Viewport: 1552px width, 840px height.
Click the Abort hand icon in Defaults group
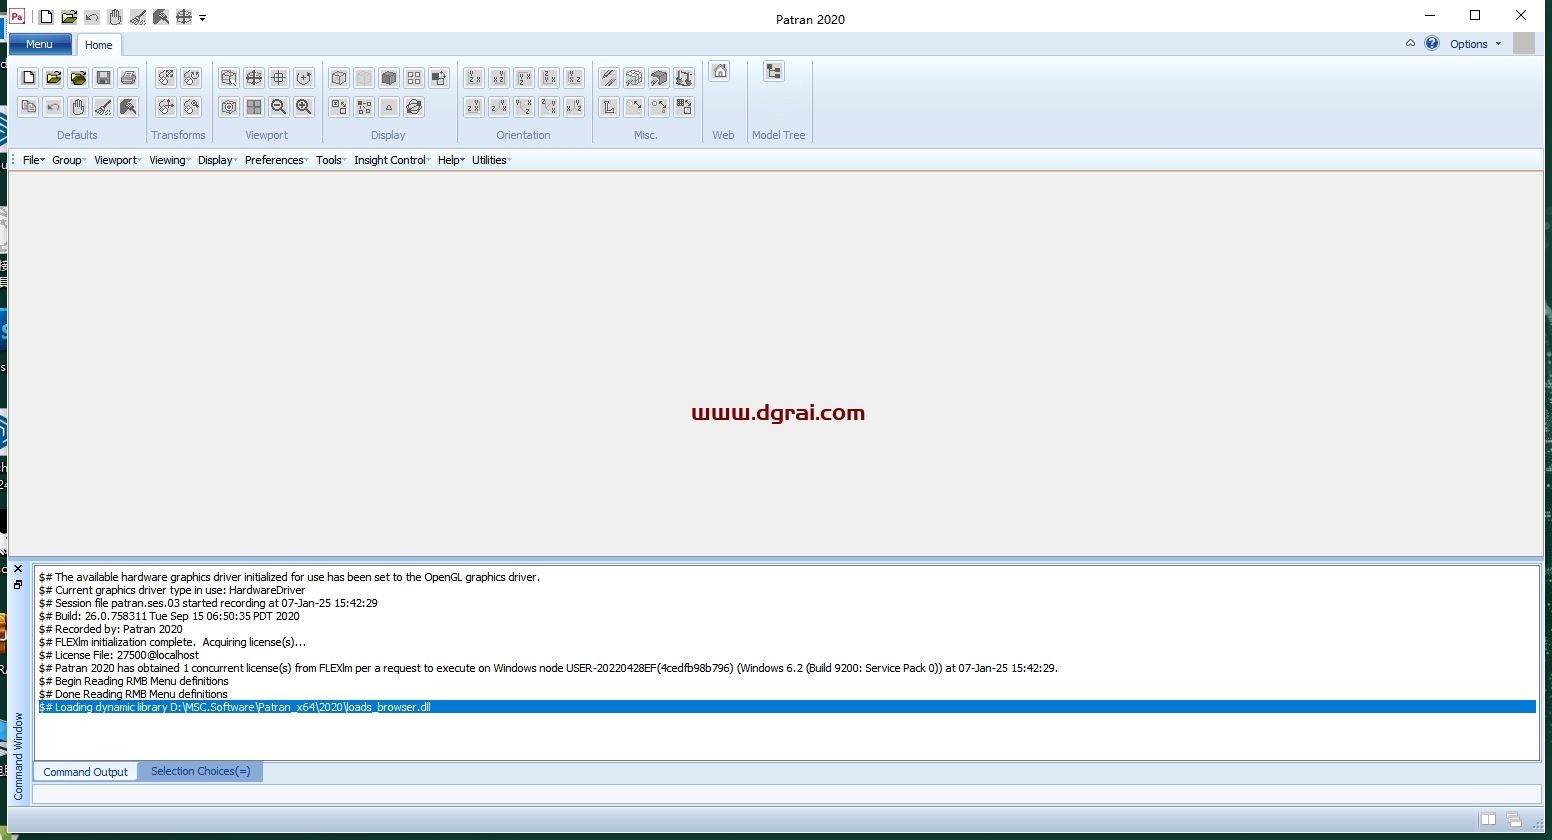[78, 106]
